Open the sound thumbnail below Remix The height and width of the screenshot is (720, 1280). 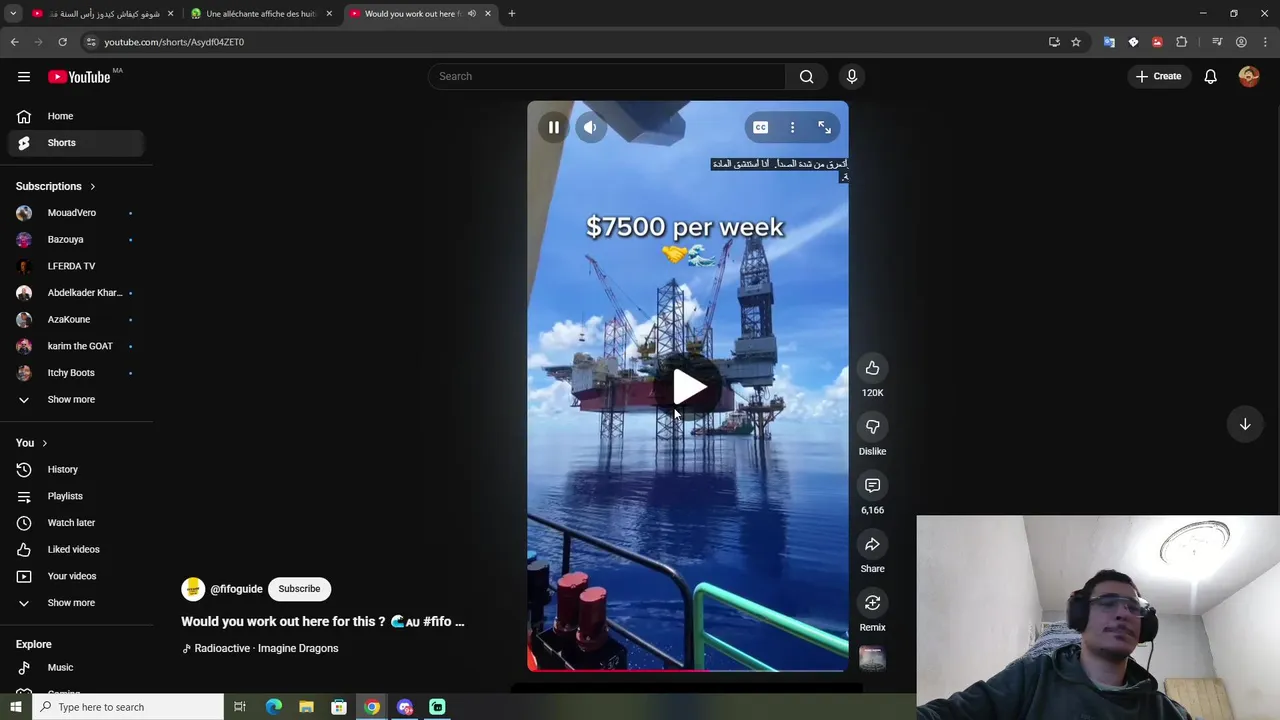point(872,658)
